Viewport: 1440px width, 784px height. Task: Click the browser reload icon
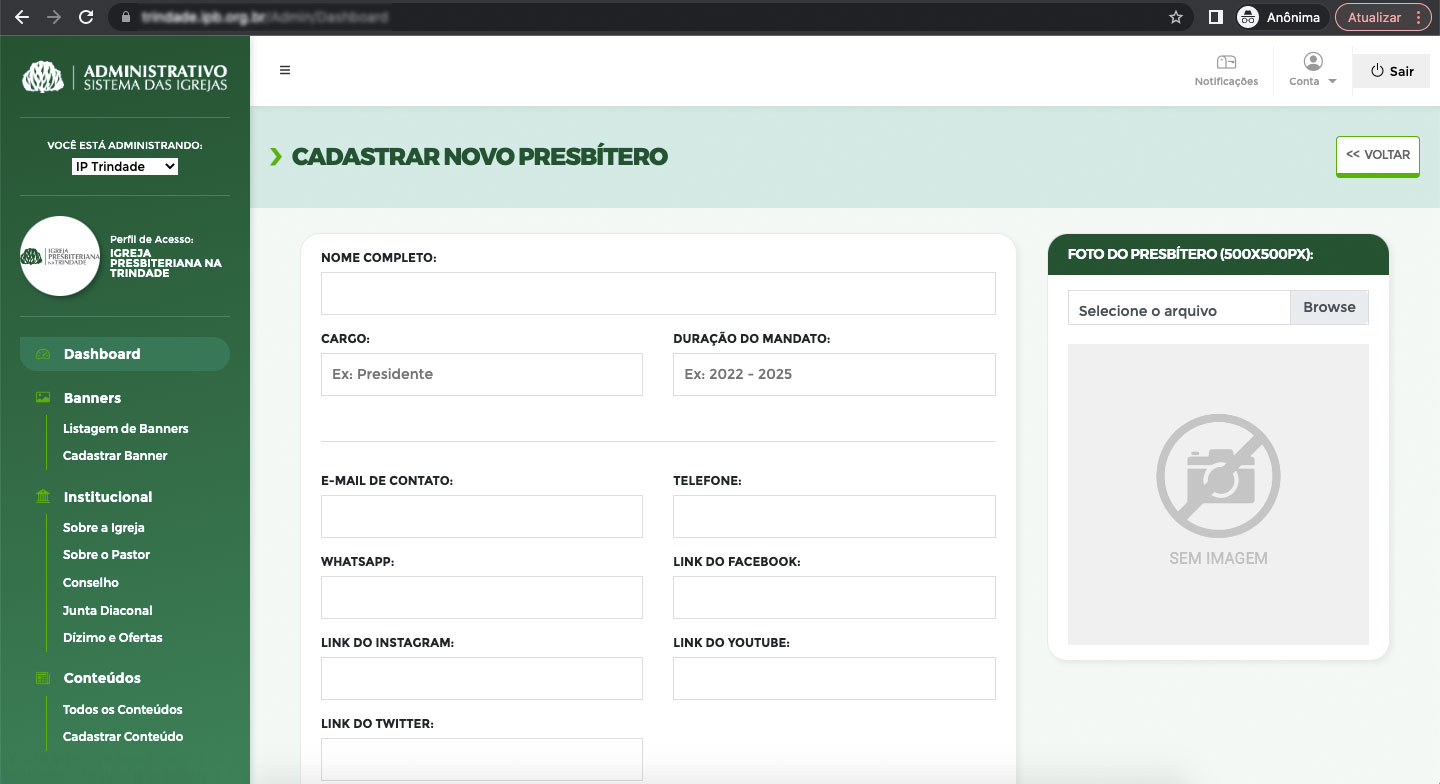click(x=86, y=17)
